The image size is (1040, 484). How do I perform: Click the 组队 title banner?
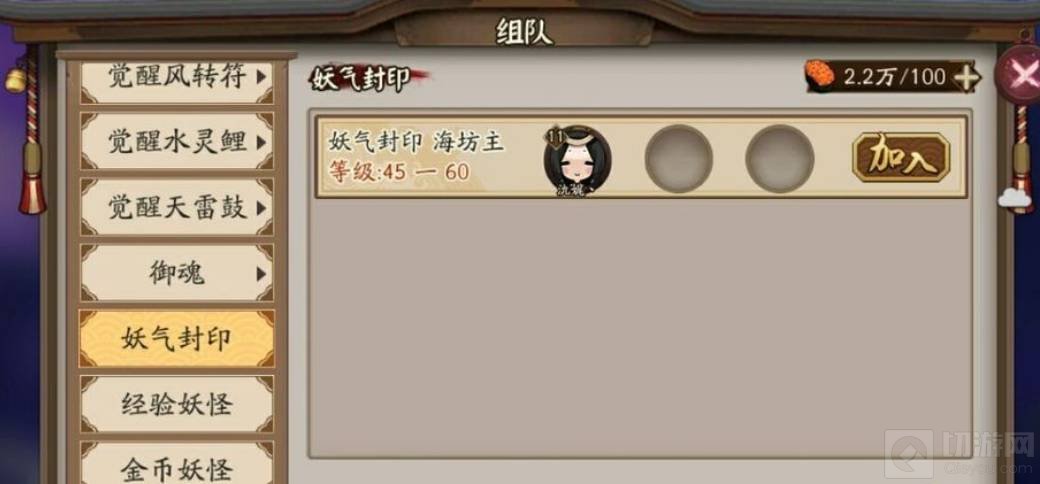click(x=524, y=30)
